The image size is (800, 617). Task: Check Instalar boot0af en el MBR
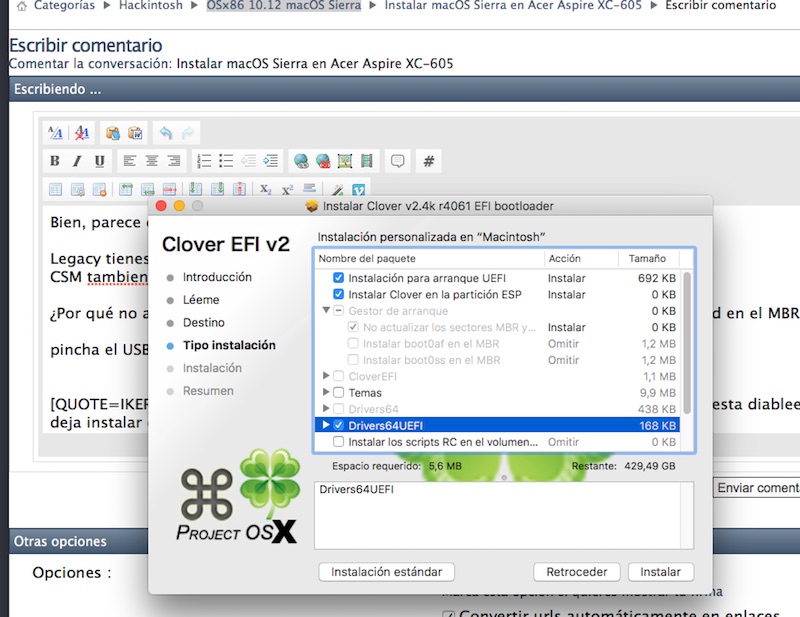(353, 343)
